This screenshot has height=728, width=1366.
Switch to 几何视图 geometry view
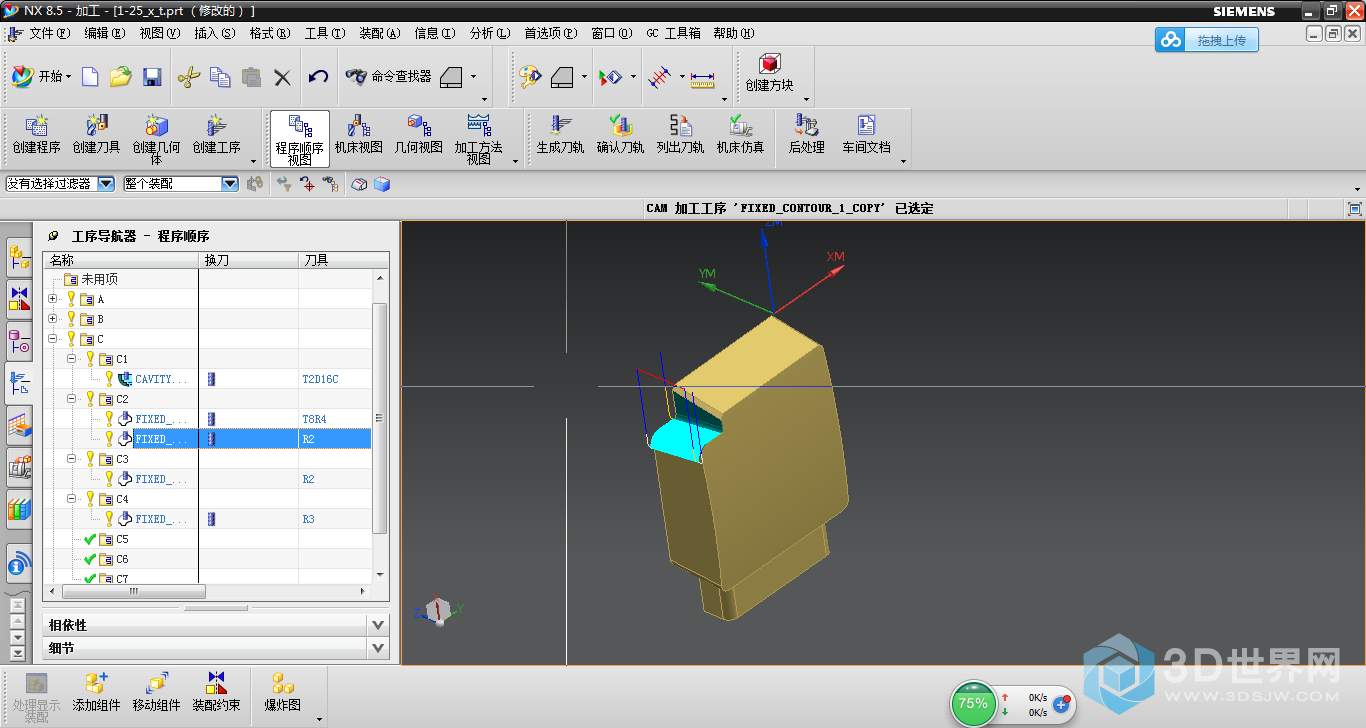point(419,135)
